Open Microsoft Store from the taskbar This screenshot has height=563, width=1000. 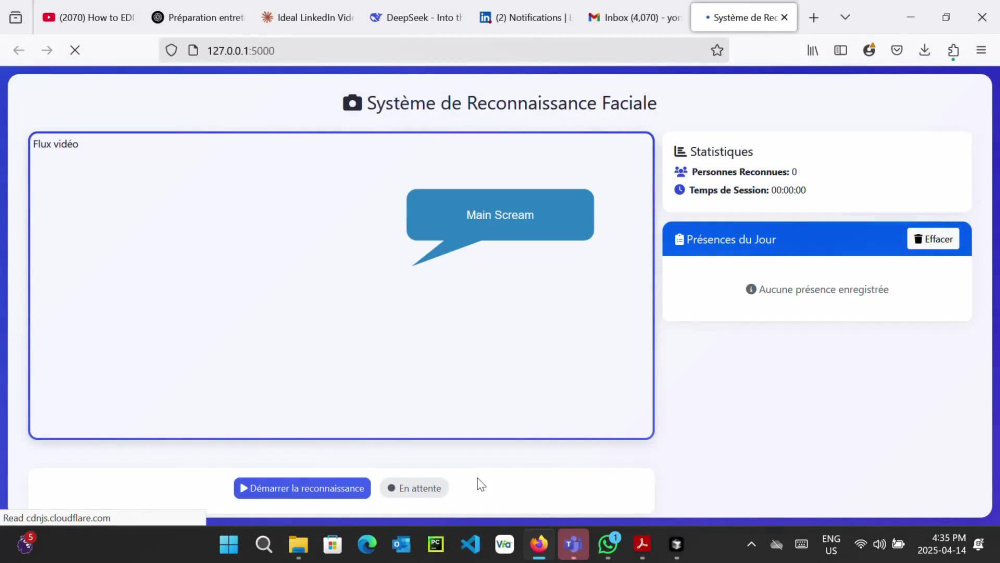point(332,545)
